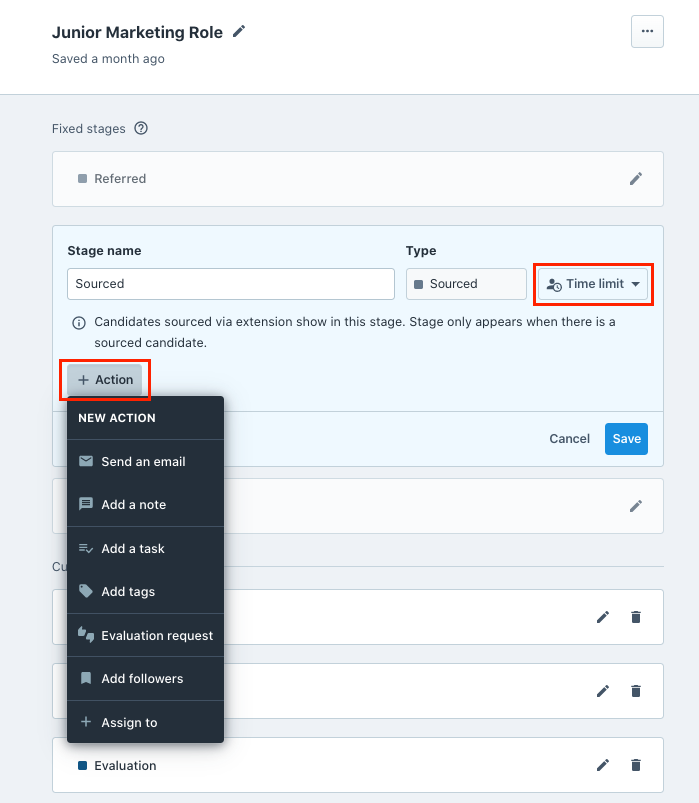
Task: Click the envelope icon for Send an email
Action: point(86,462)
